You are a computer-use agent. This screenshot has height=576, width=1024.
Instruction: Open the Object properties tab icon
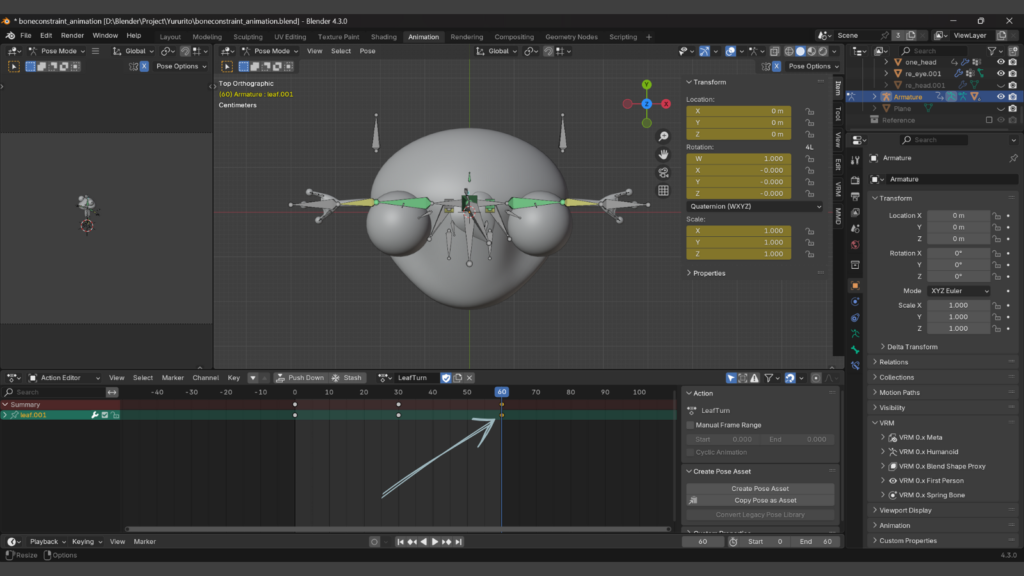(x=855, y=285)
